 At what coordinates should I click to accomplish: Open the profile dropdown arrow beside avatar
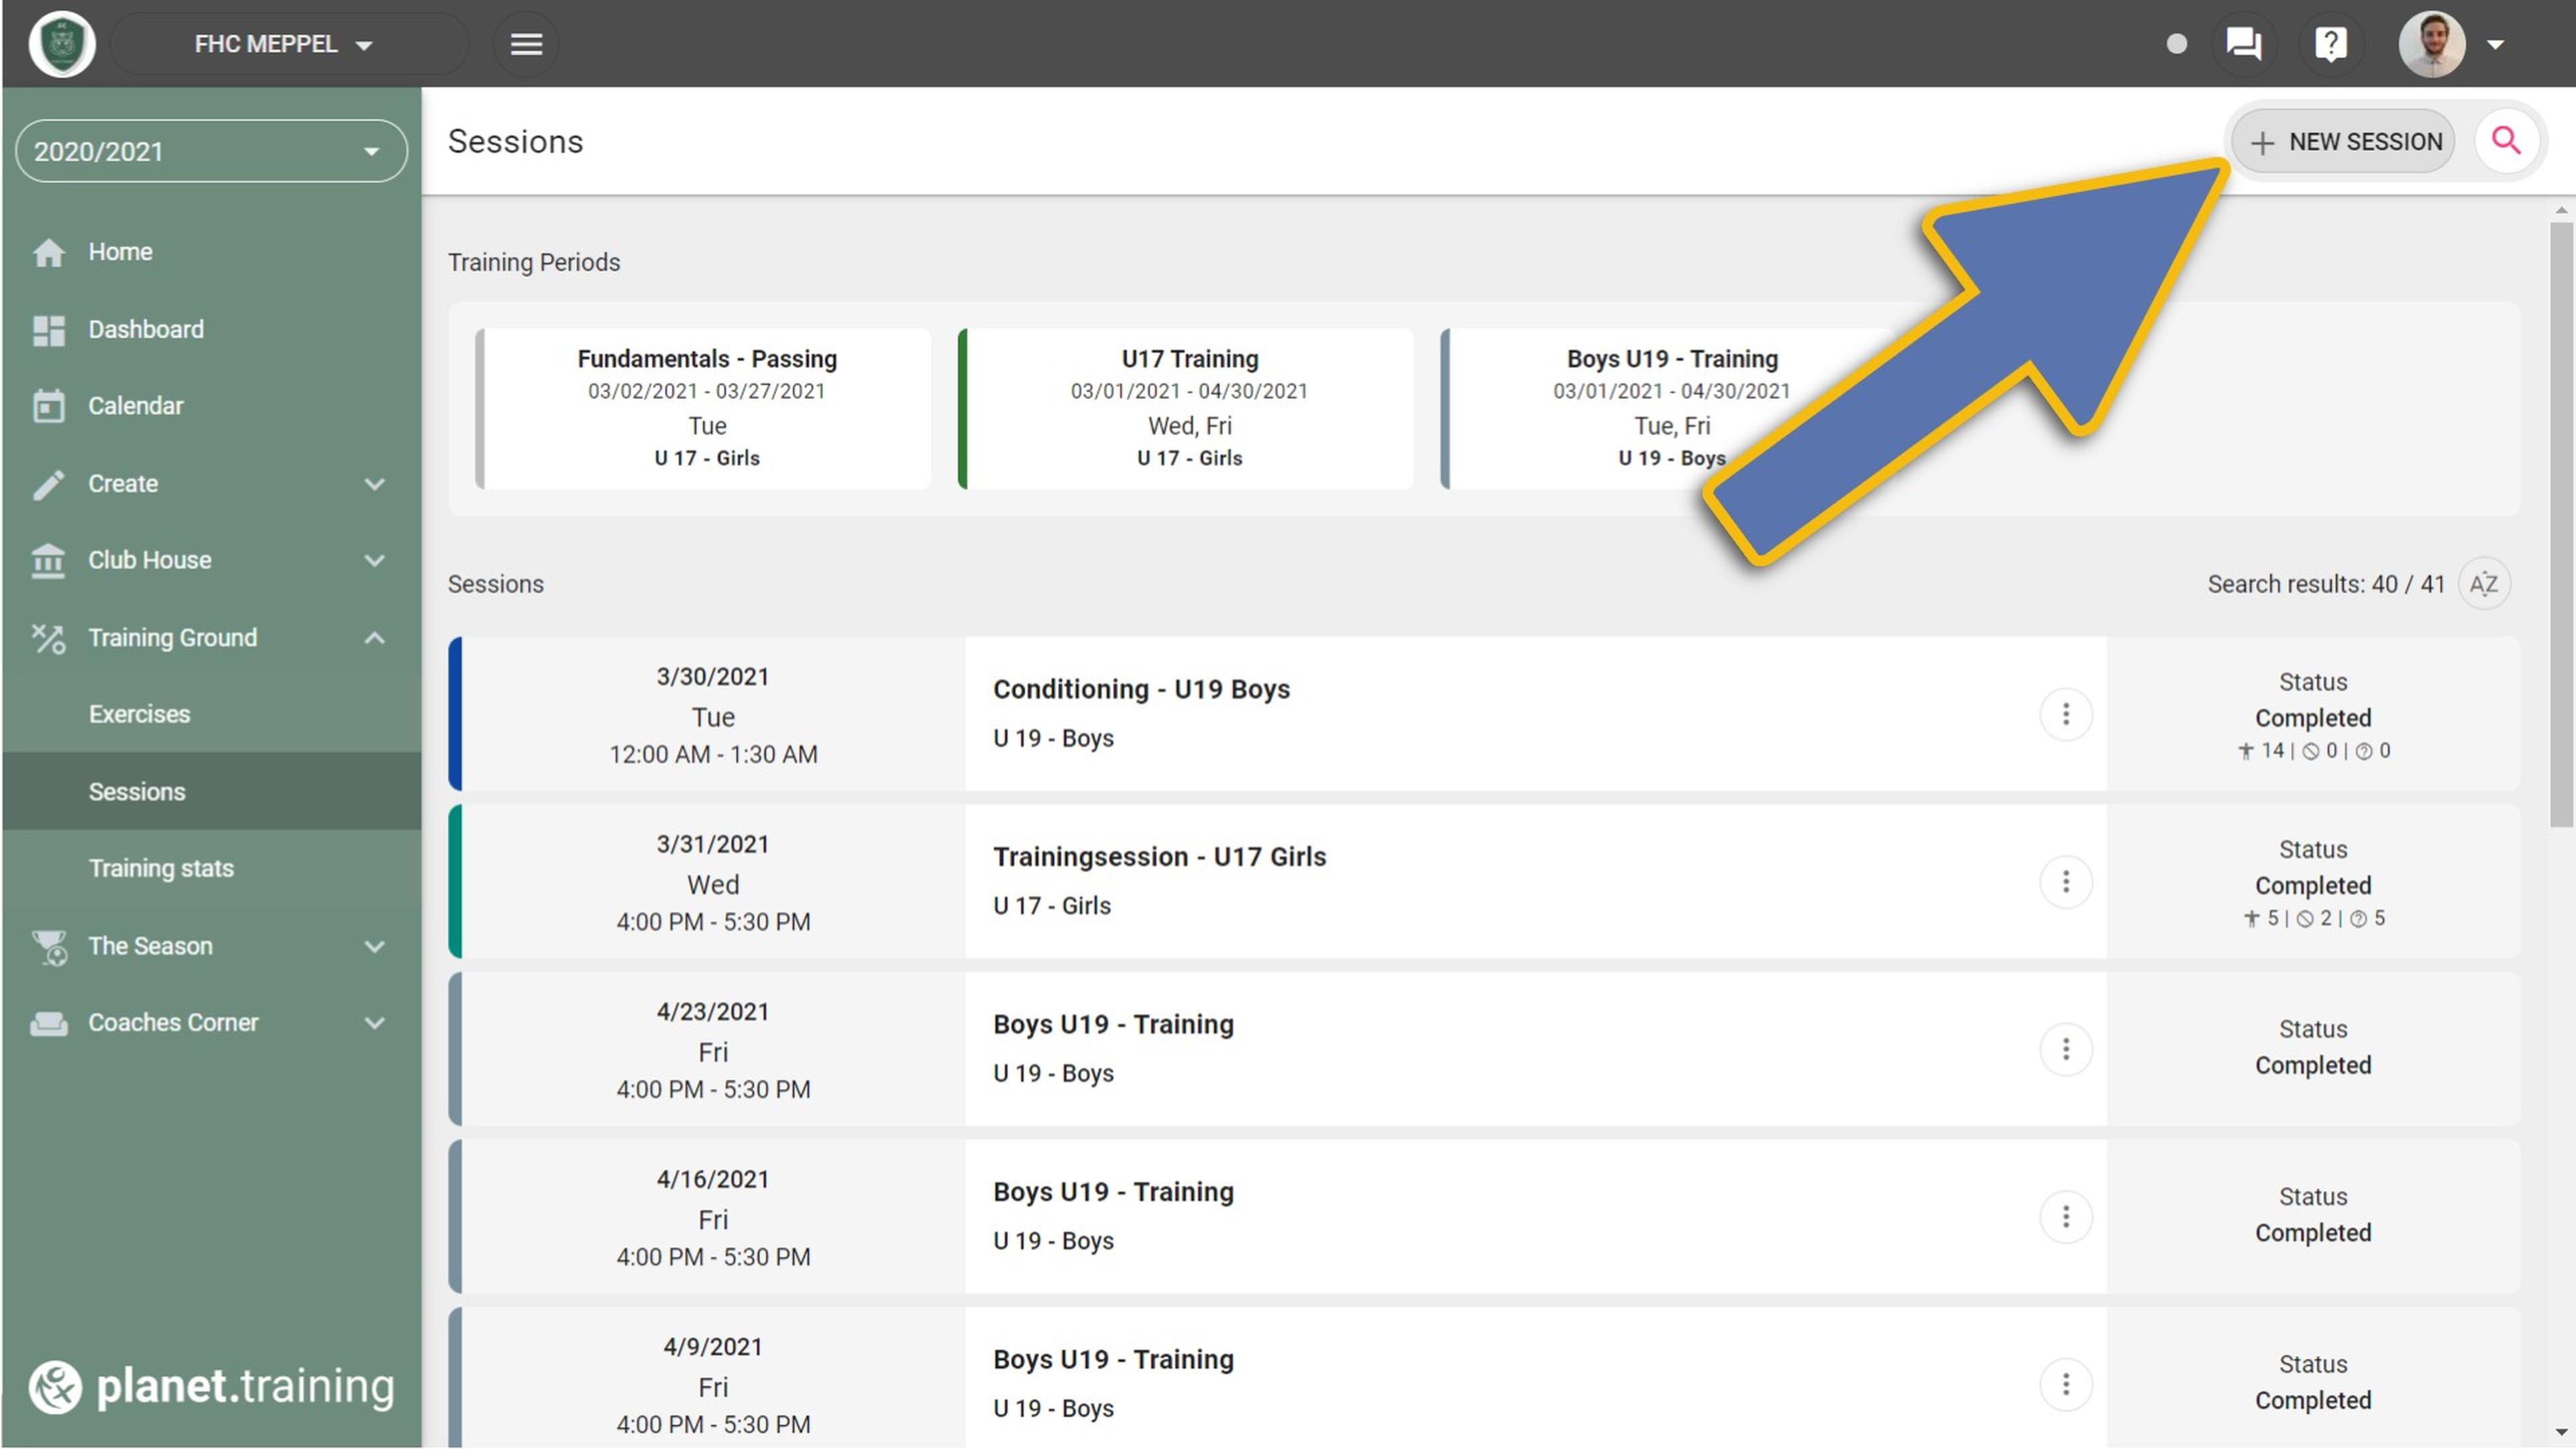click(x=2495, y=44)
